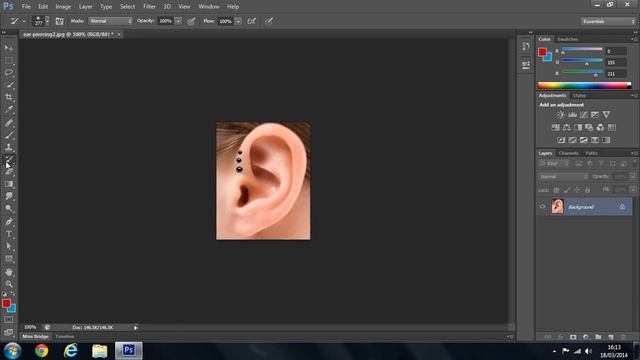
Task: Toggle airbrush mode button
Action: 252,21
